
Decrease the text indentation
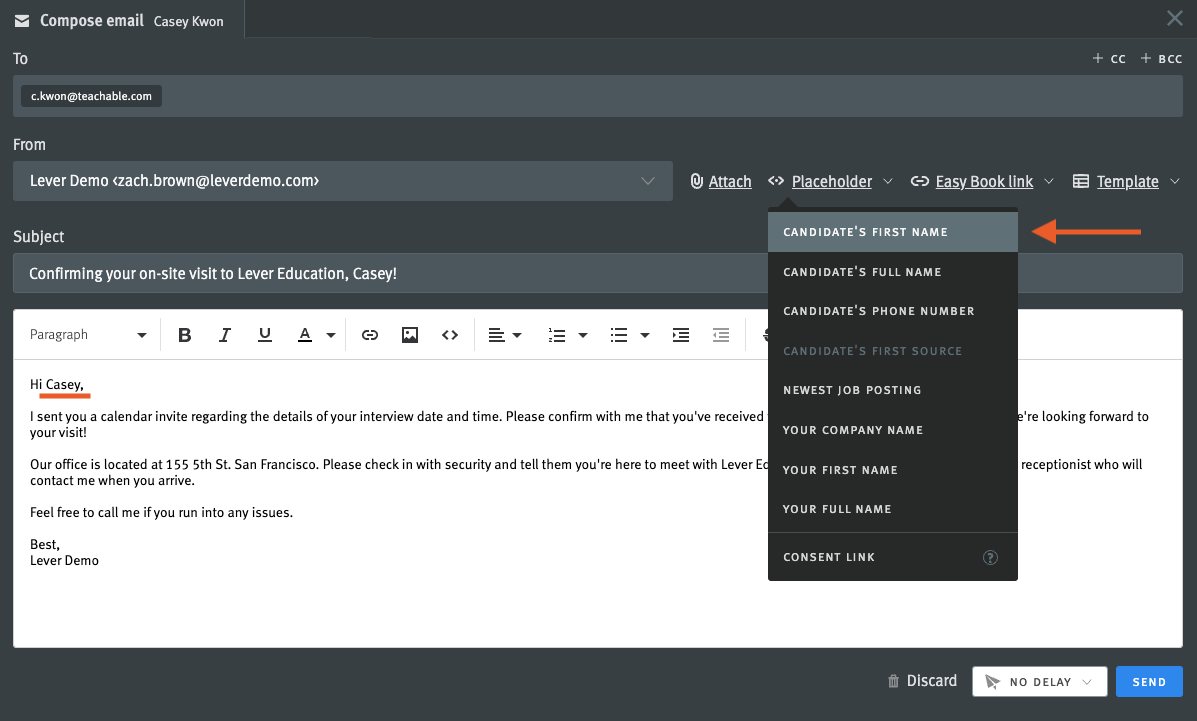[x=721, y=334]
